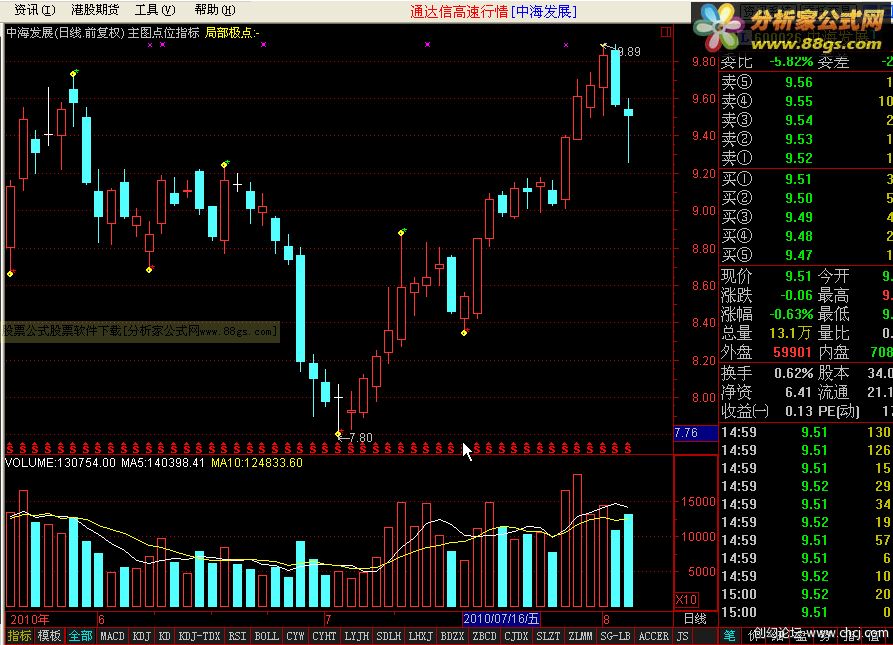Switch to the ZBCD indicator
The height and width of the screenshot is (645, 893).
485,636
